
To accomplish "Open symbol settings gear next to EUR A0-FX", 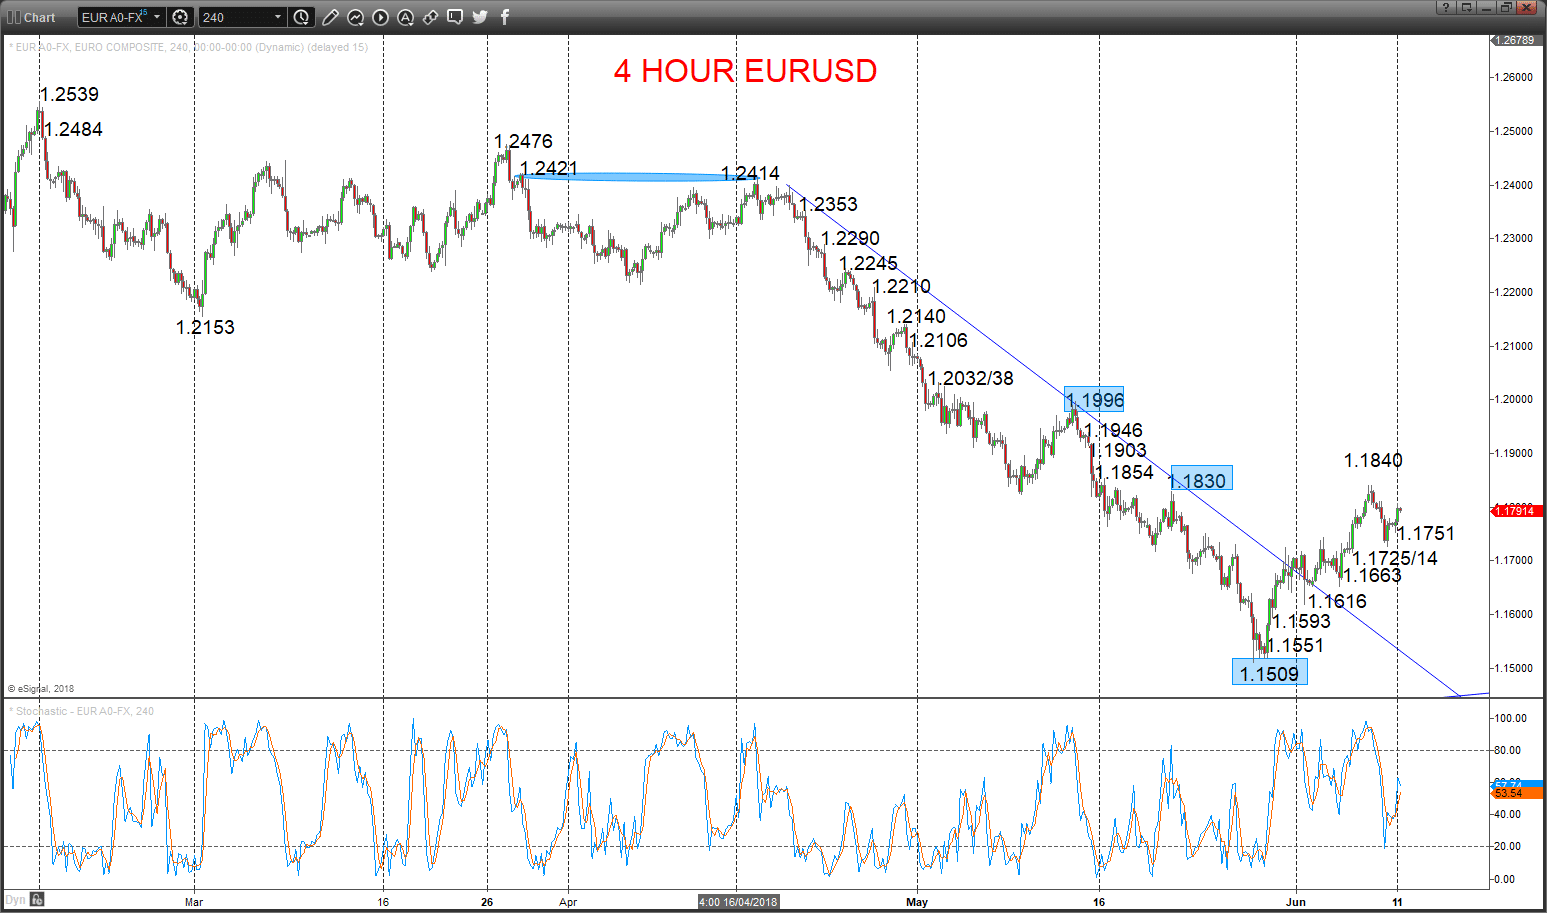I will click(x=180, y=17).
